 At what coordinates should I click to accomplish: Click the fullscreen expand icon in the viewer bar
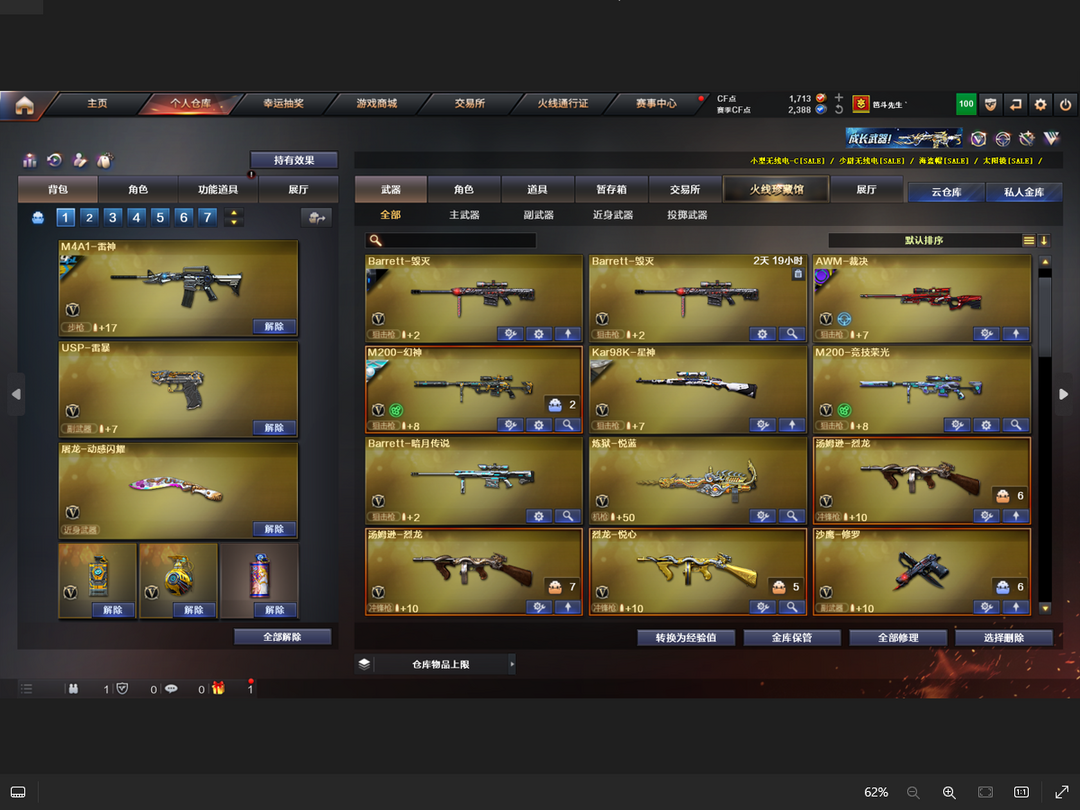(1061, 792)
